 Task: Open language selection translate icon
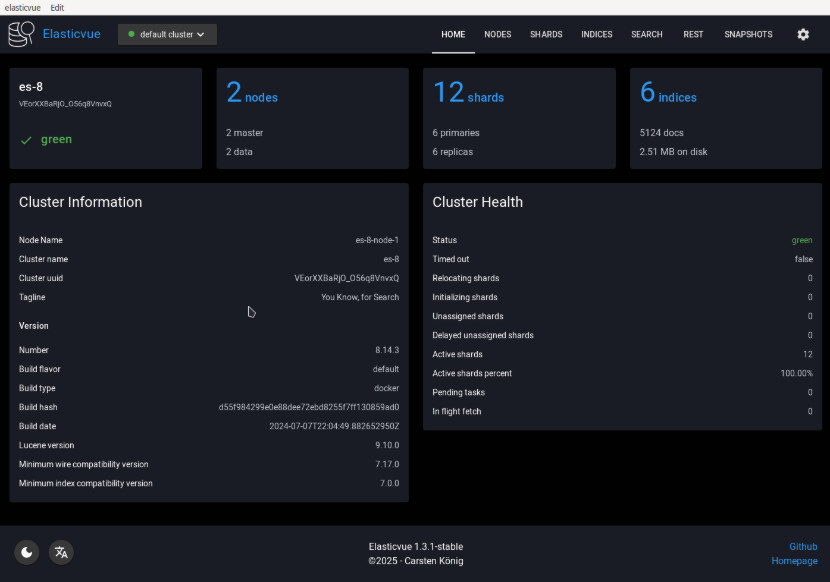click(x=61, y=552)
